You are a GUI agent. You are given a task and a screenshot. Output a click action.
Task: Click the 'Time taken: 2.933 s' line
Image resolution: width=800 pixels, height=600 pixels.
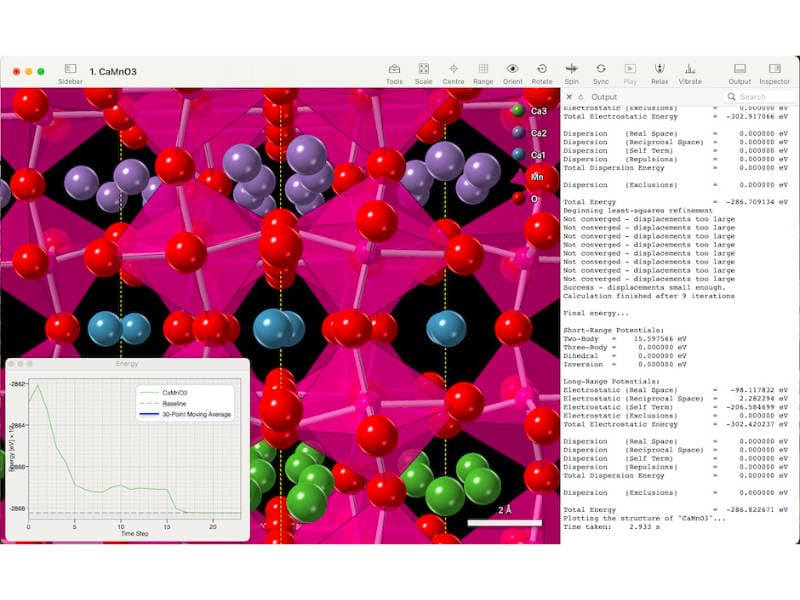coord(612,527)
